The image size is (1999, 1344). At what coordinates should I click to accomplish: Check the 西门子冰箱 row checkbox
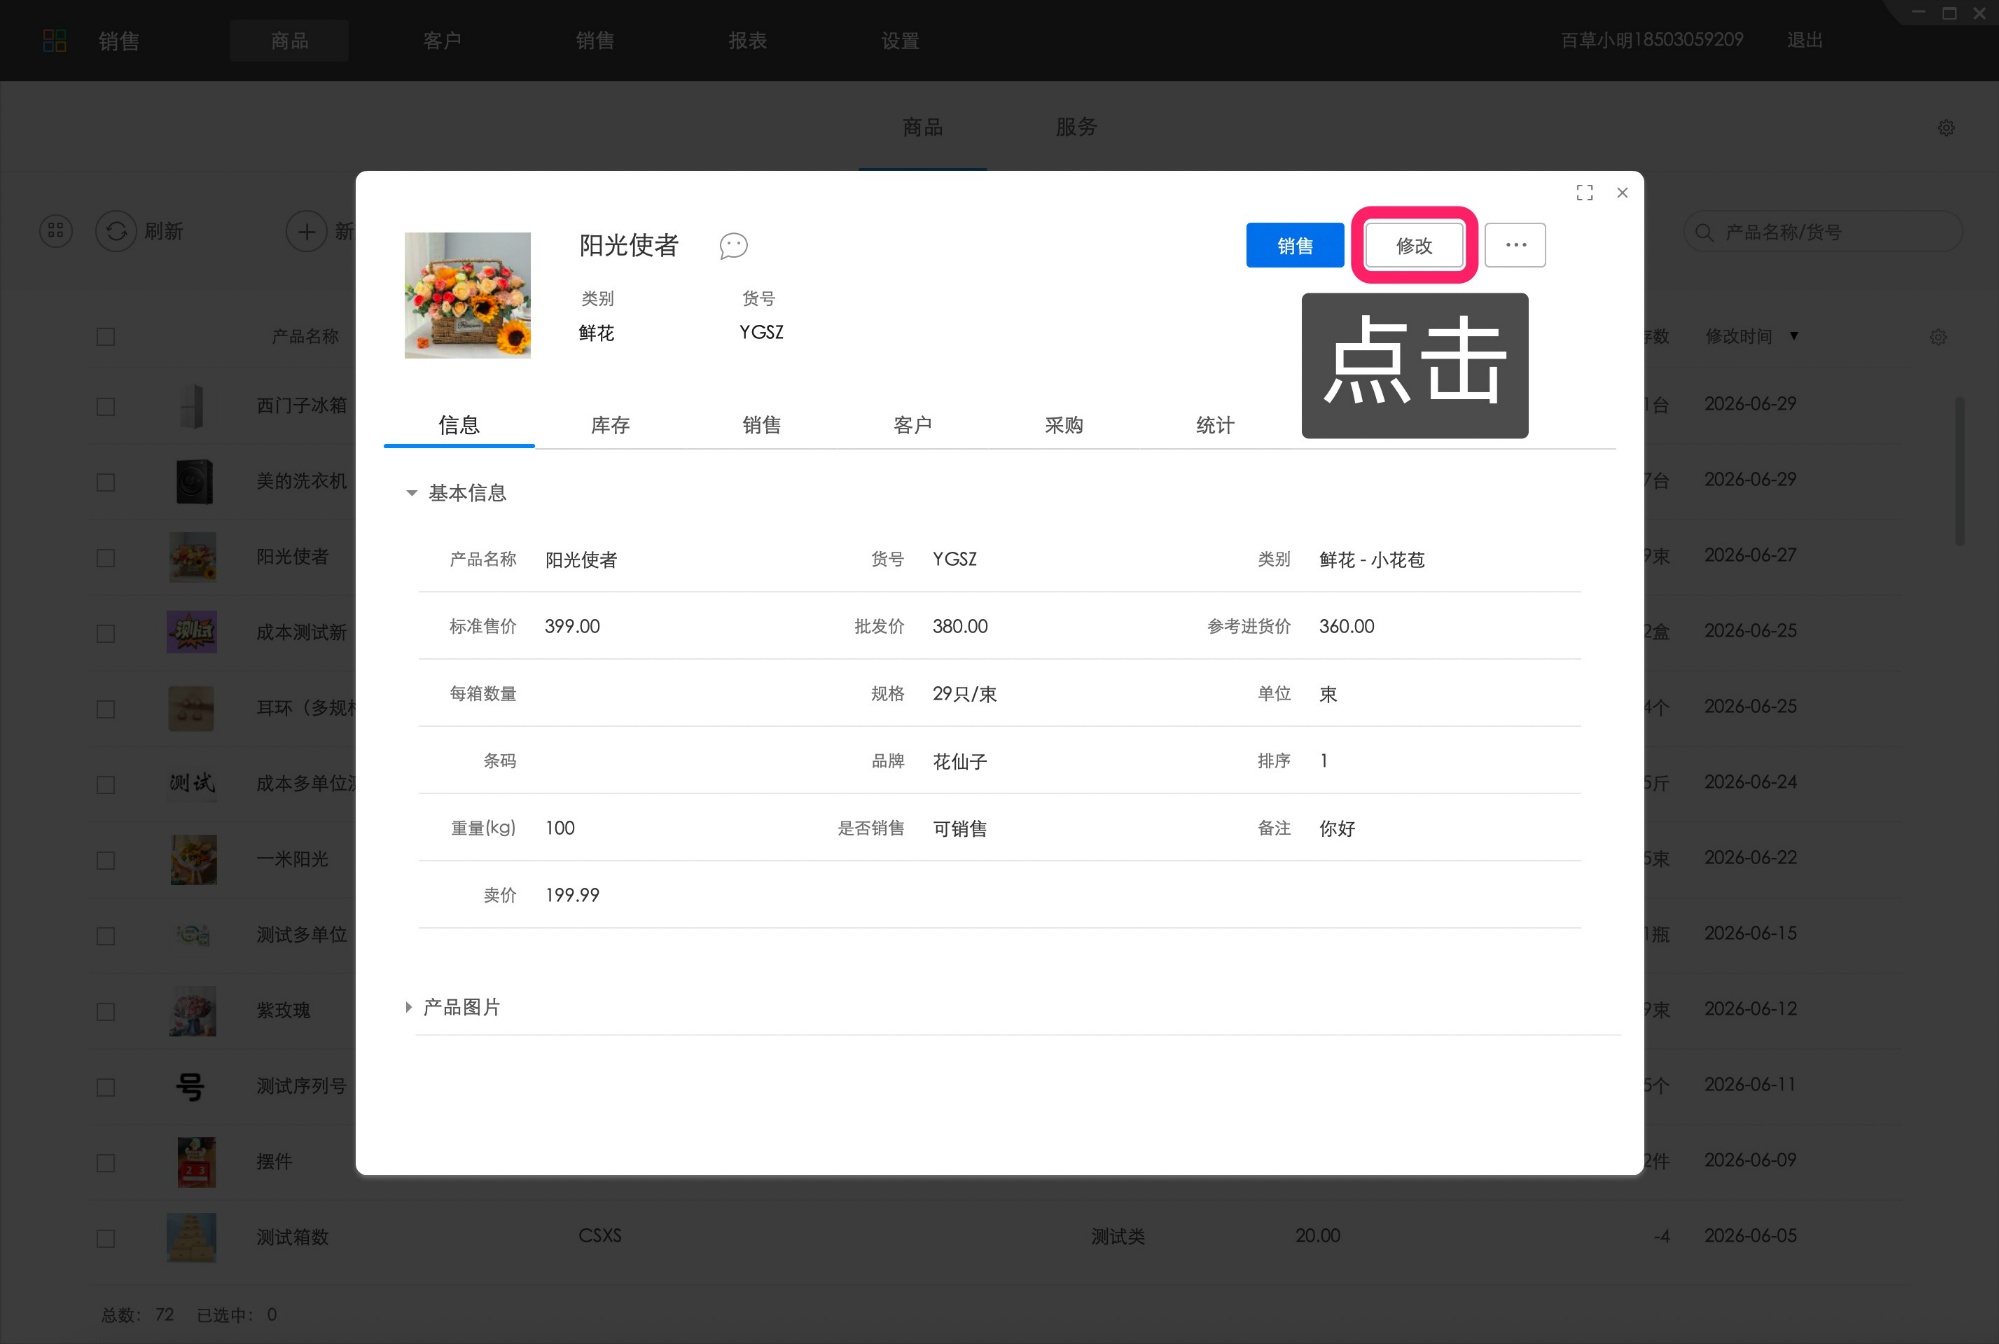tap(106, 407)
